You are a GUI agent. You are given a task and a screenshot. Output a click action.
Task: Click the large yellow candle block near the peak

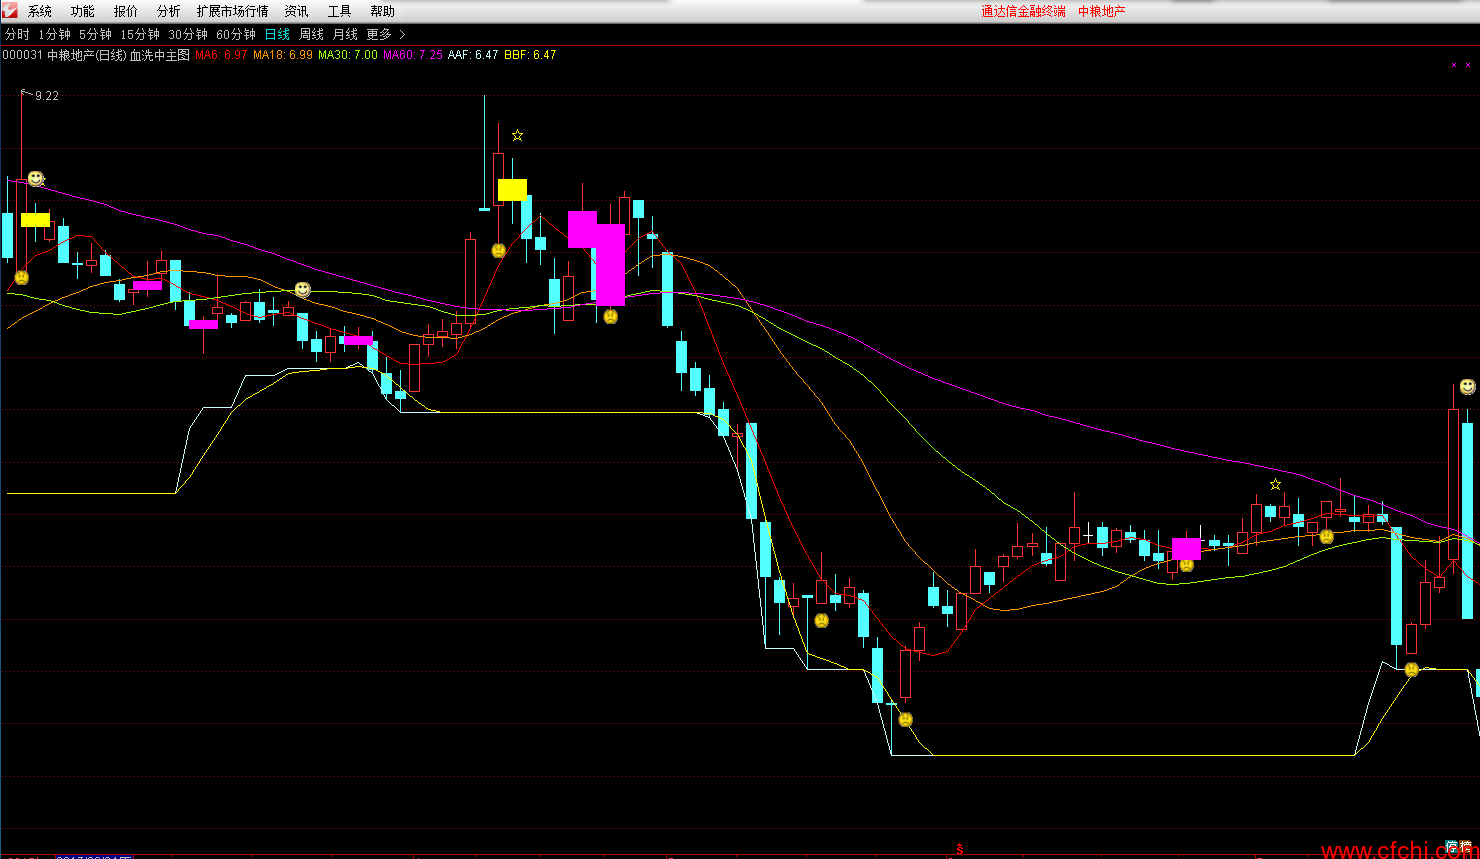click(x=512, y=190)
